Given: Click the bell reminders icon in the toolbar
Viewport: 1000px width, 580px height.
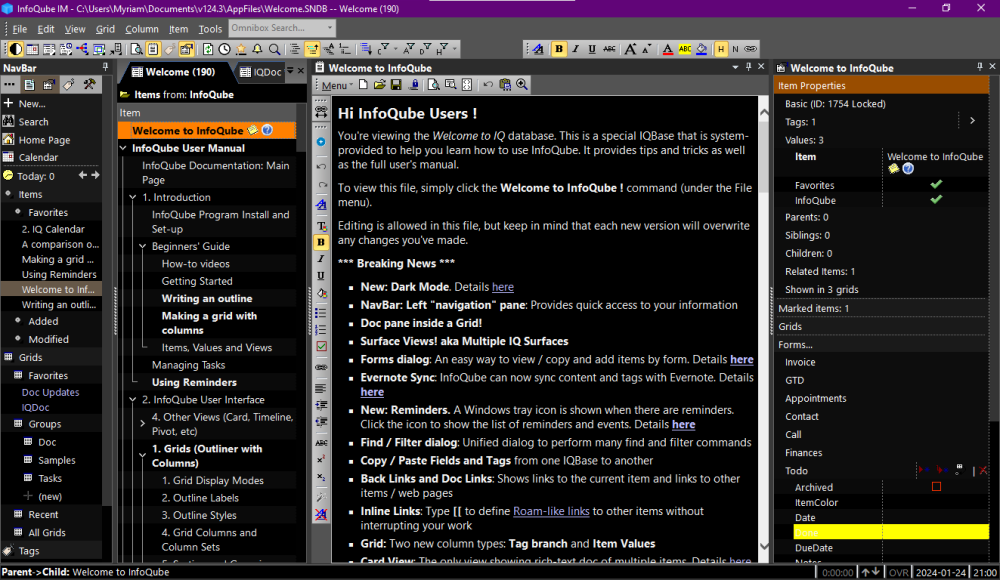Looking at the screenshot, I should pos(258,49).
